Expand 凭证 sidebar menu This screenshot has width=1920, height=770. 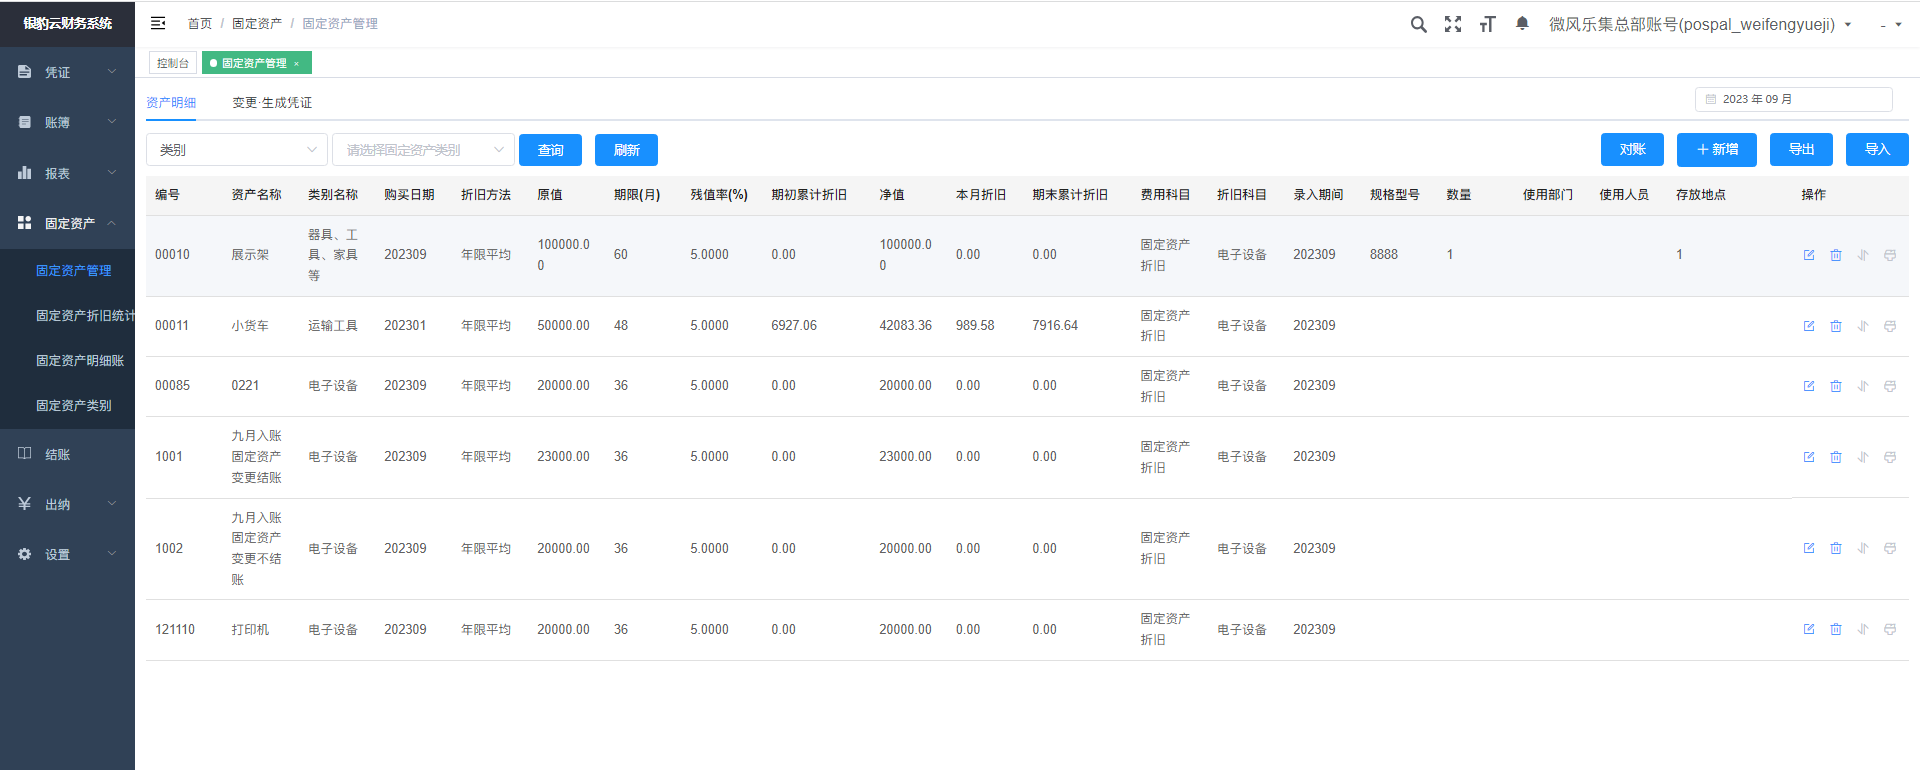click(67, 72)
